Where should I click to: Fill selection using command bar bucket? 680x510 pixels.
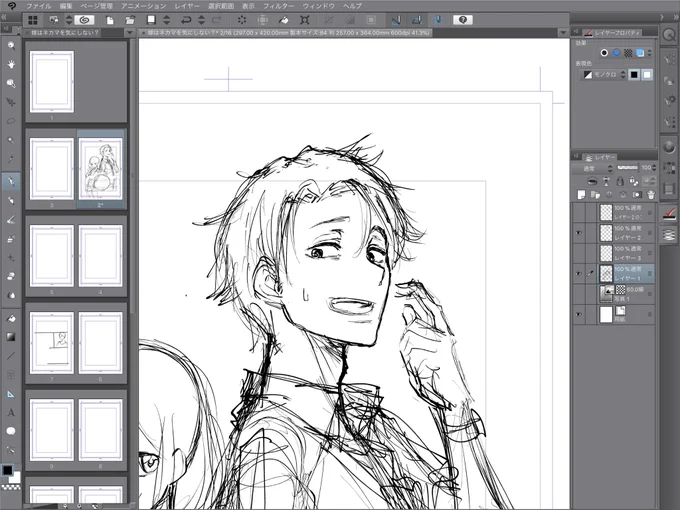[284, 20]
